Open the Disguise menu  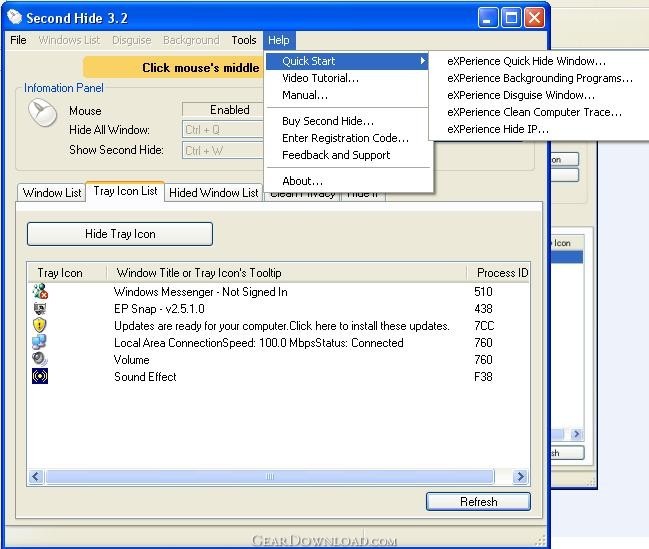pyautogui.click(x=132, y=40)
